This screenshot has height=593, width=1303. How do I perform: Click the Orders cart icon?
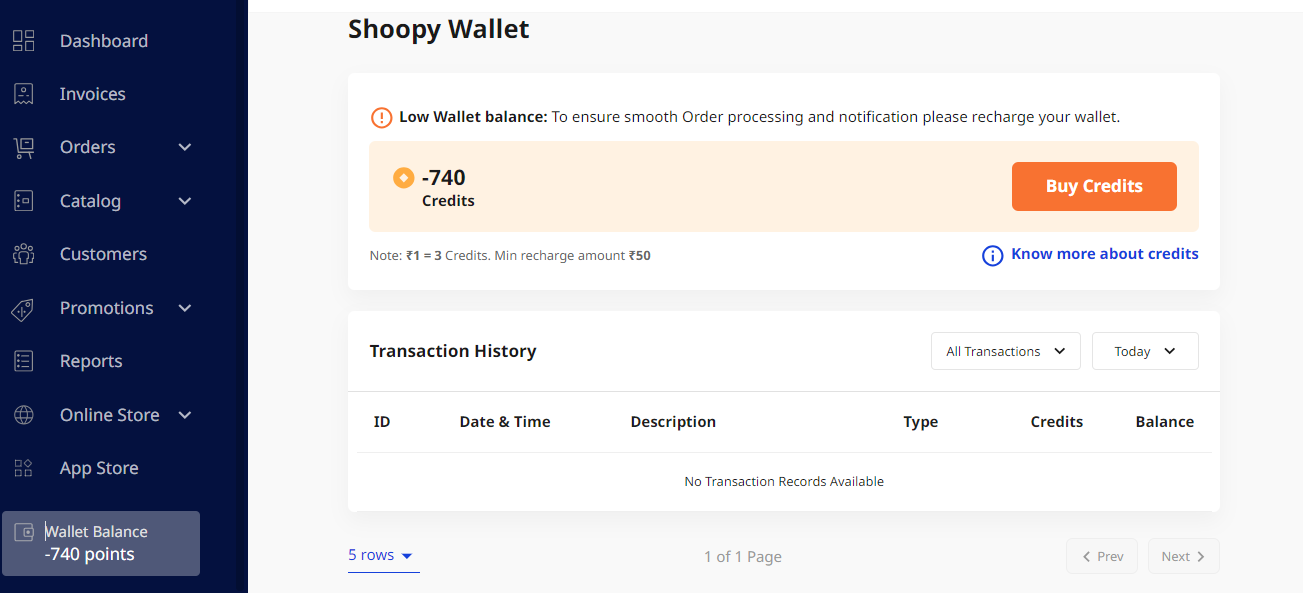point(23,148)
